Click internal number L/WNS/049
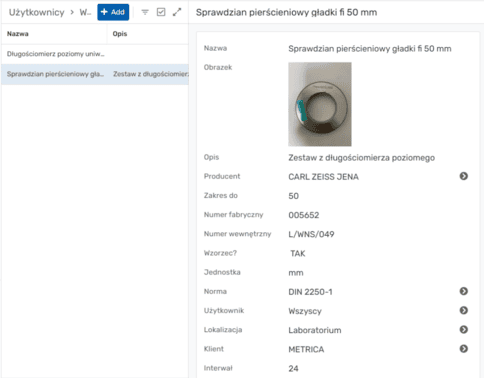484x378 pixels. [311, 234]
